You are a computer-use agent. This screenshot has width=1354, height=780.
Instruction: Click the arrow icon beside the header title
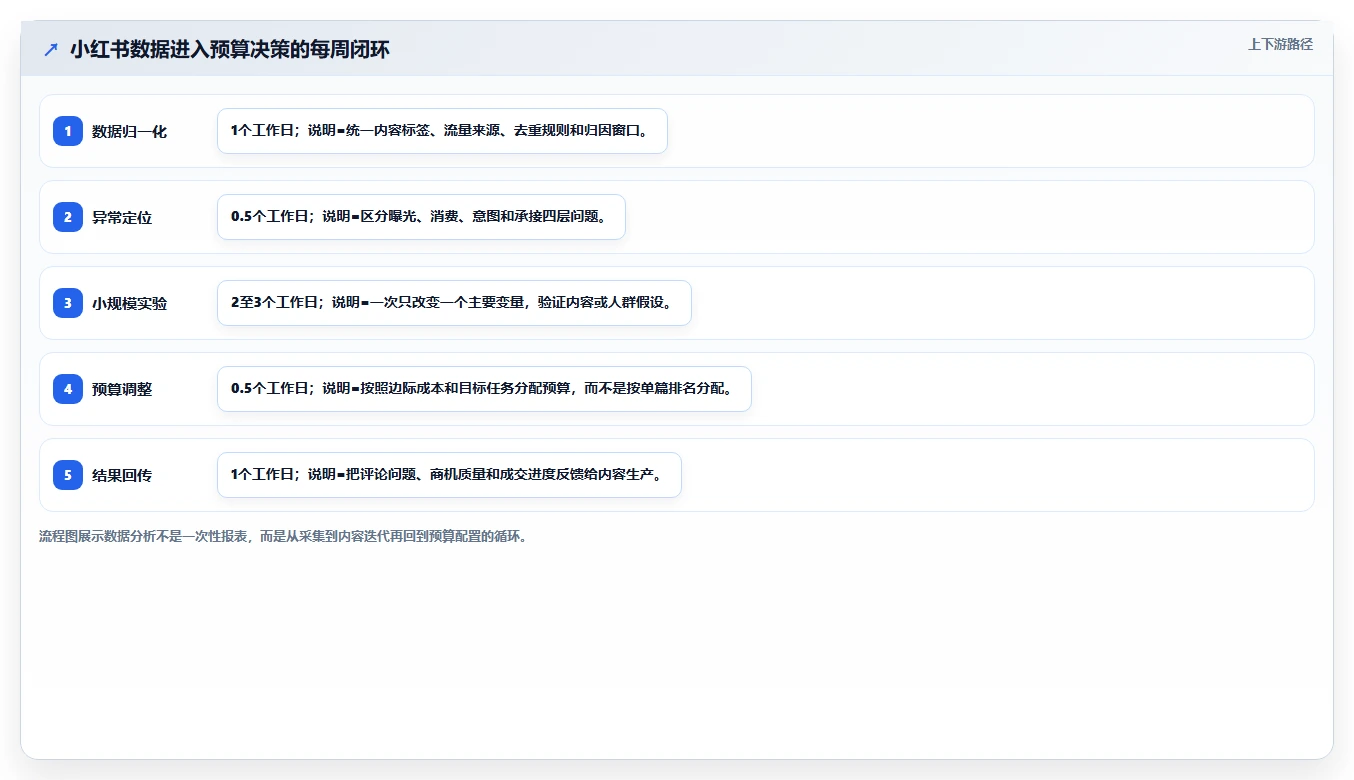pos(50,50)
